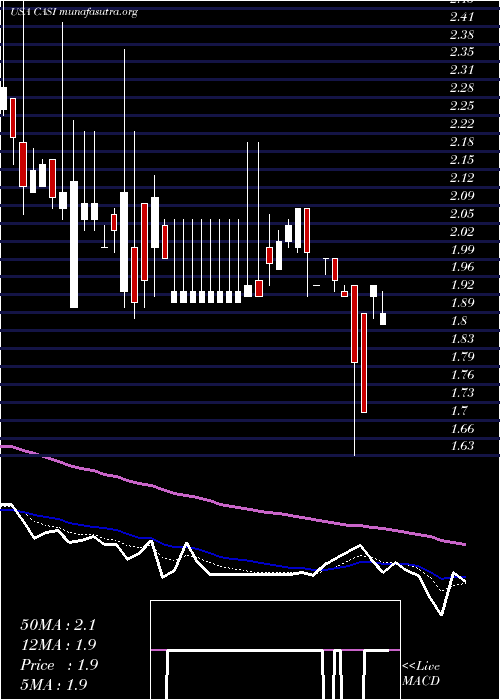Screen dimensions: 500x700
Task: Click the 2.28 price axis label
Action: point(462,88)
